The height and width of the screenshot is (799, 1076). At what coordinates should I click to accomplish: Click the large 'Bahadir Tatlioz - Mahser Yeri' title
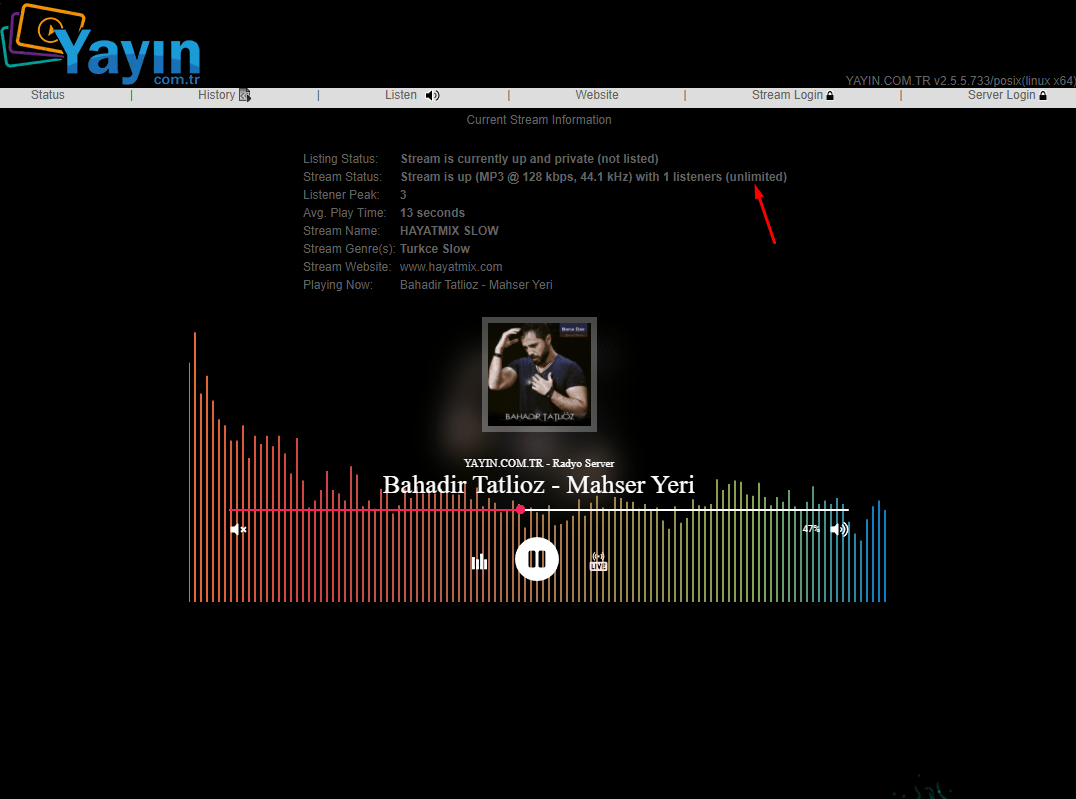pos(539,485)
